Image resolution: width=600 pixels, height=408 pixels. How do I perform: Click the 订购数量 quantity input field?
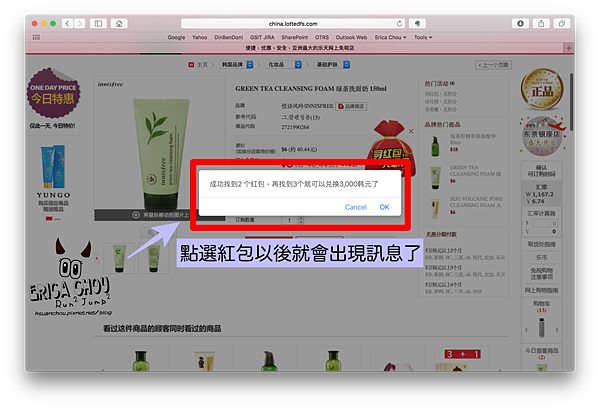pos(290,220)
